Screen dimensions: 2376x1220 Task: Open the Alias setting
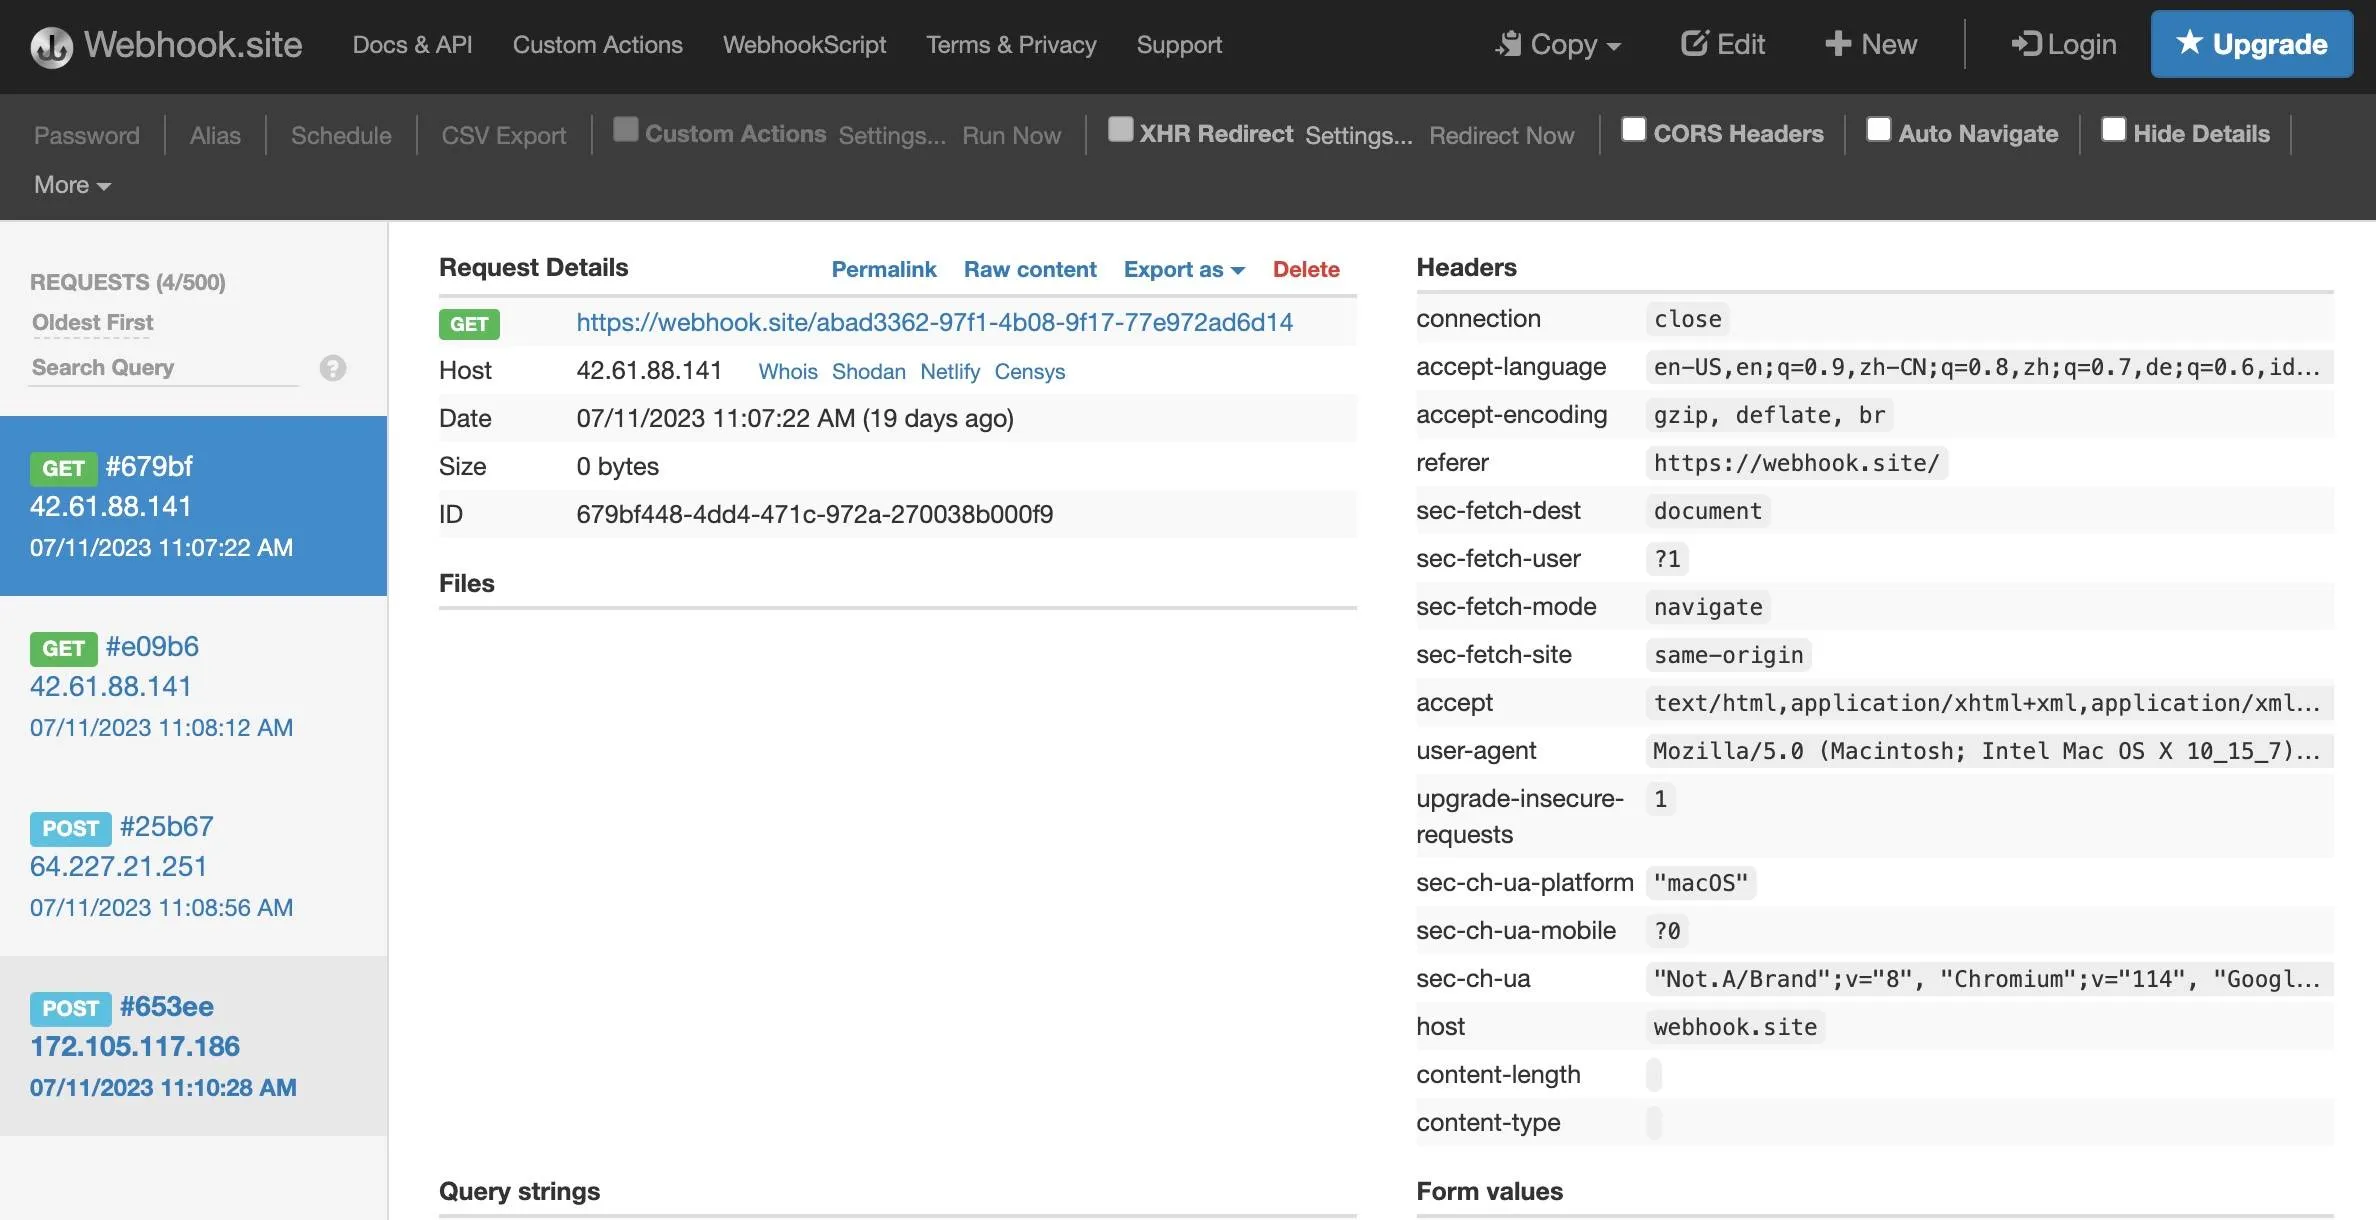pos(215,135)
